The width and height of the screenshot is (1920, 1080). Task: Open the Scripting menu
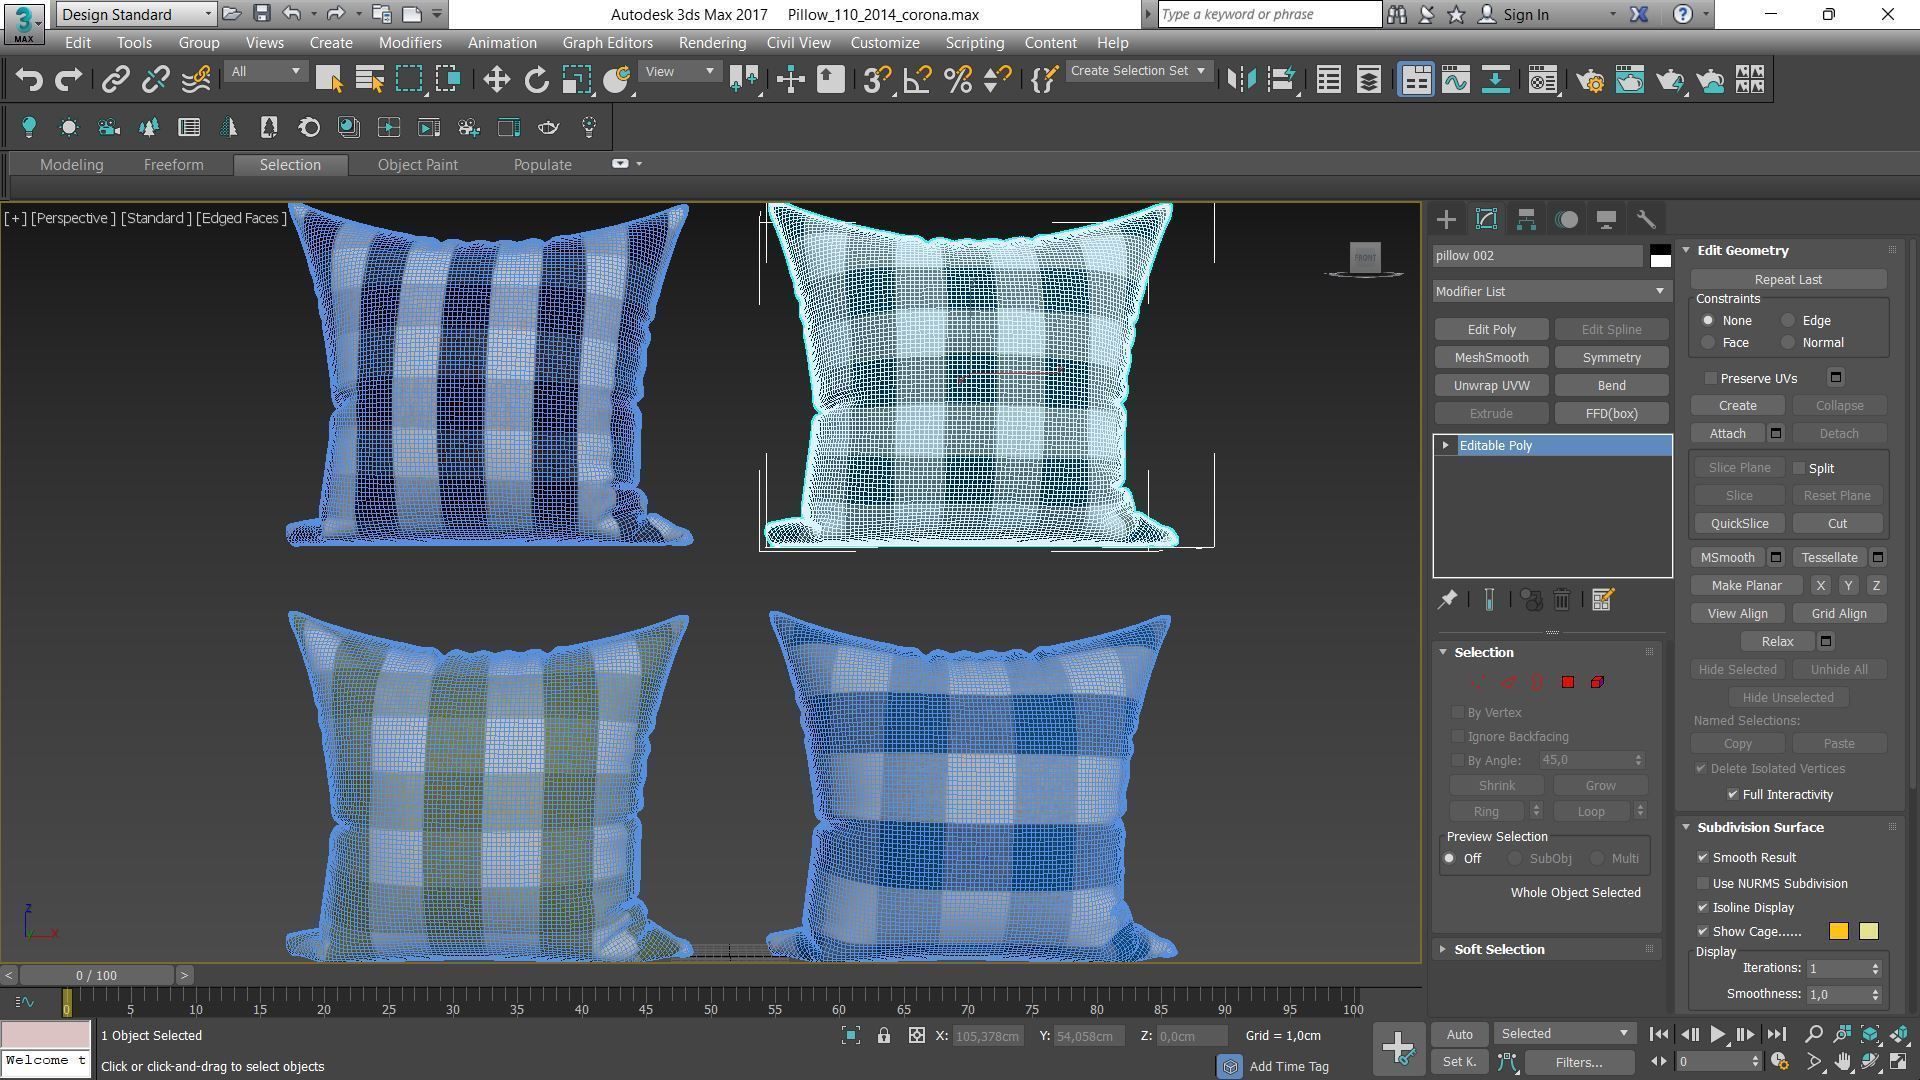click(974, 43)
